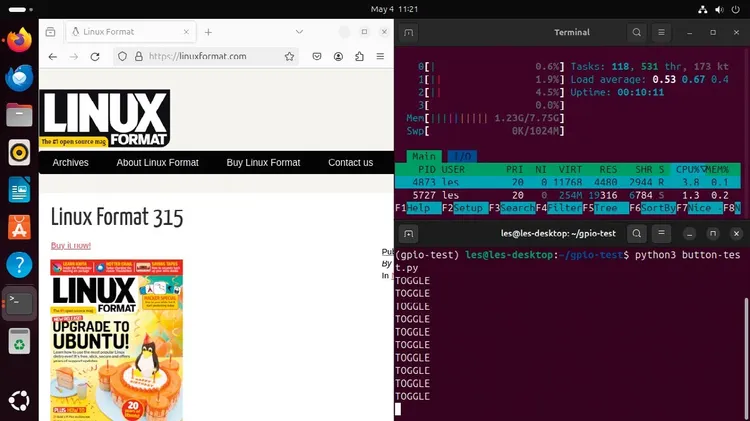
Task: Open the network status icon in top bar
Action: [x=703, y=9]
